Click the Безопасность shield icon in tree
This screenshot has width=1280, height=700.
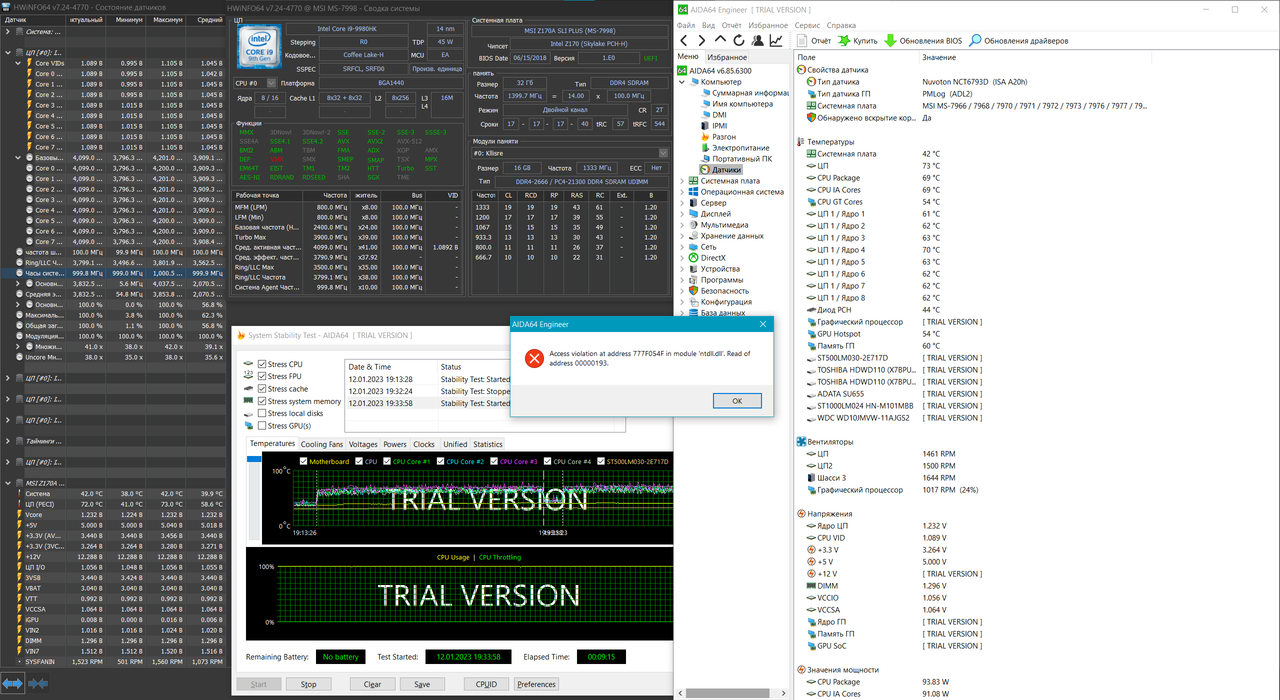click(x=693, y=291)
